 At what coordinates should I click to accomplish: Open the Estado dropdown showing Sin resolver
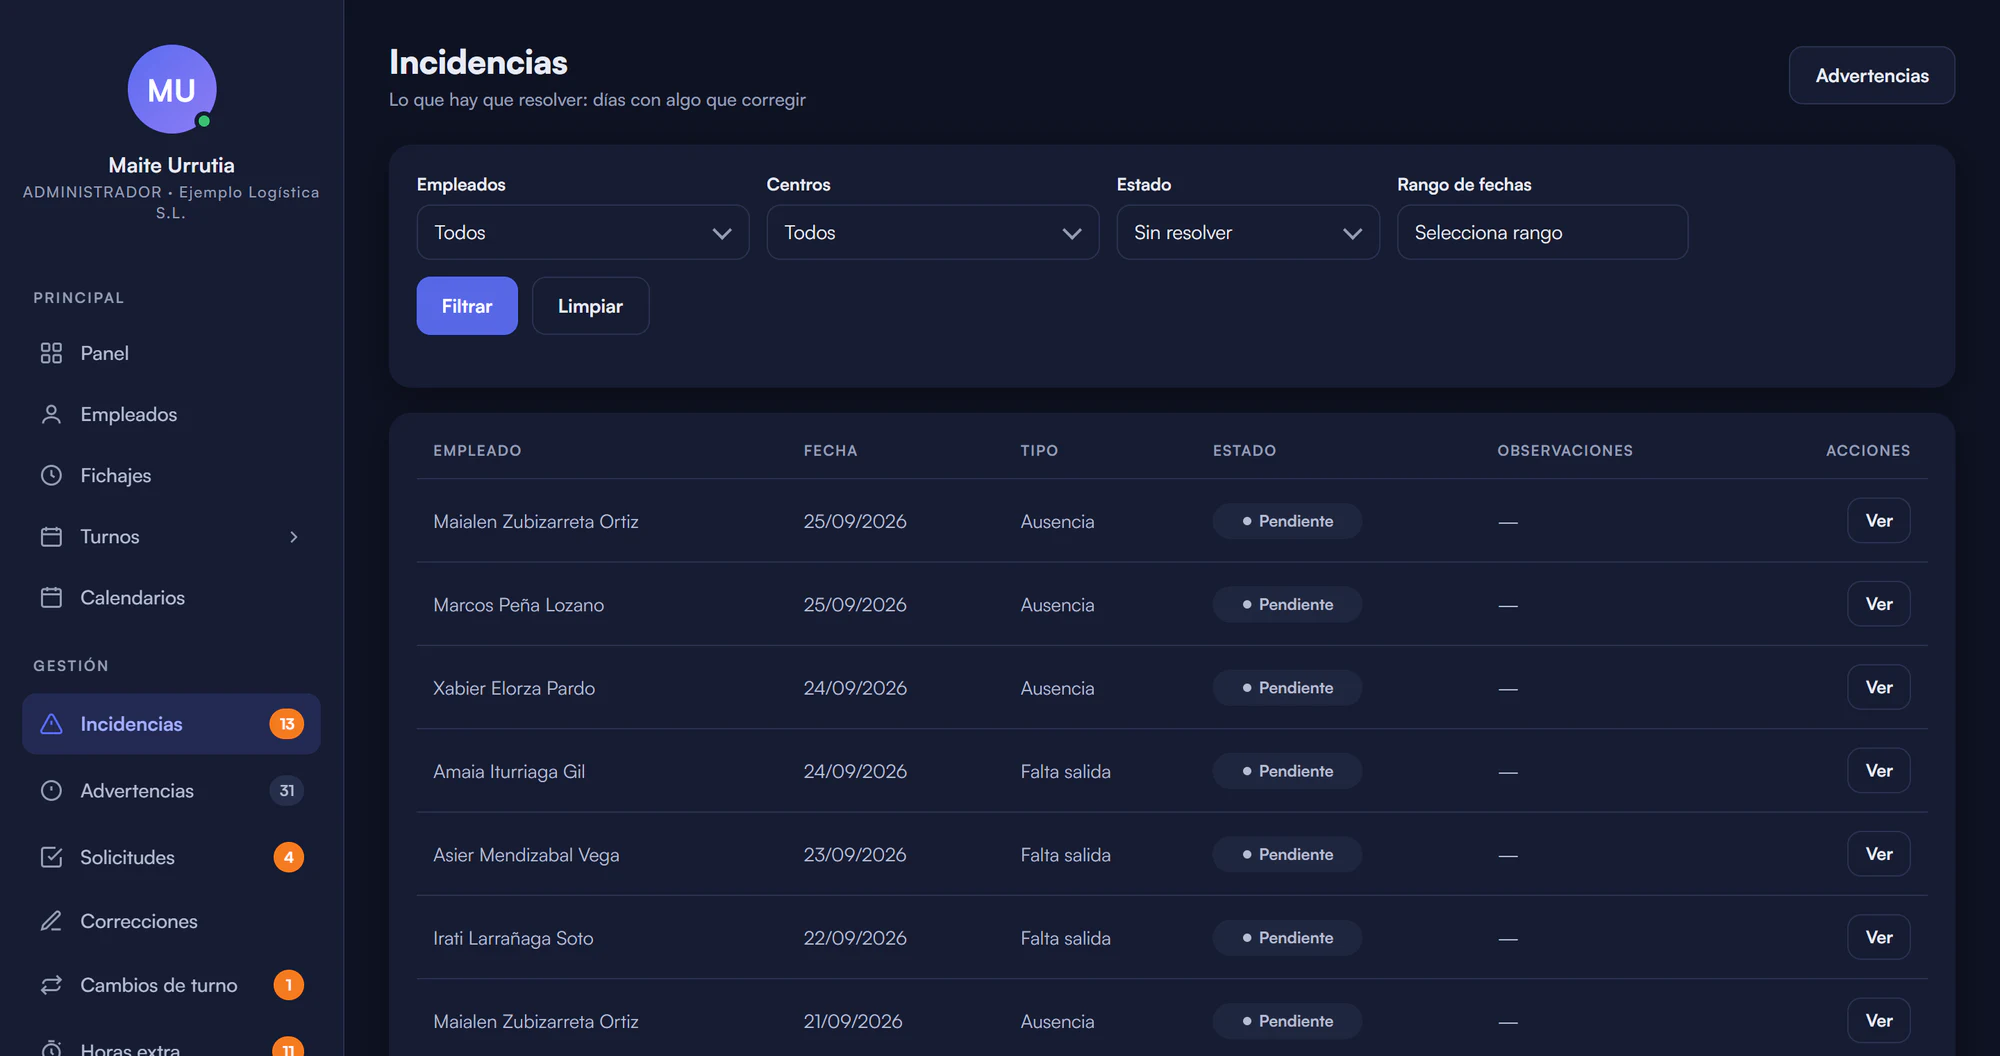(x=1248, y=232)
